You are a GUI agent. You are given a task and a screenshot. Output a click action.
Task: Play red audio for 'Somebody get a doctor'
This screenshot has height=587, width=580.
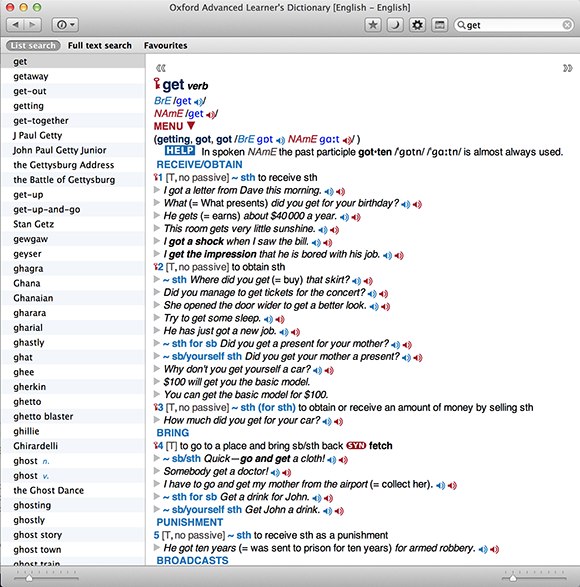286,472
